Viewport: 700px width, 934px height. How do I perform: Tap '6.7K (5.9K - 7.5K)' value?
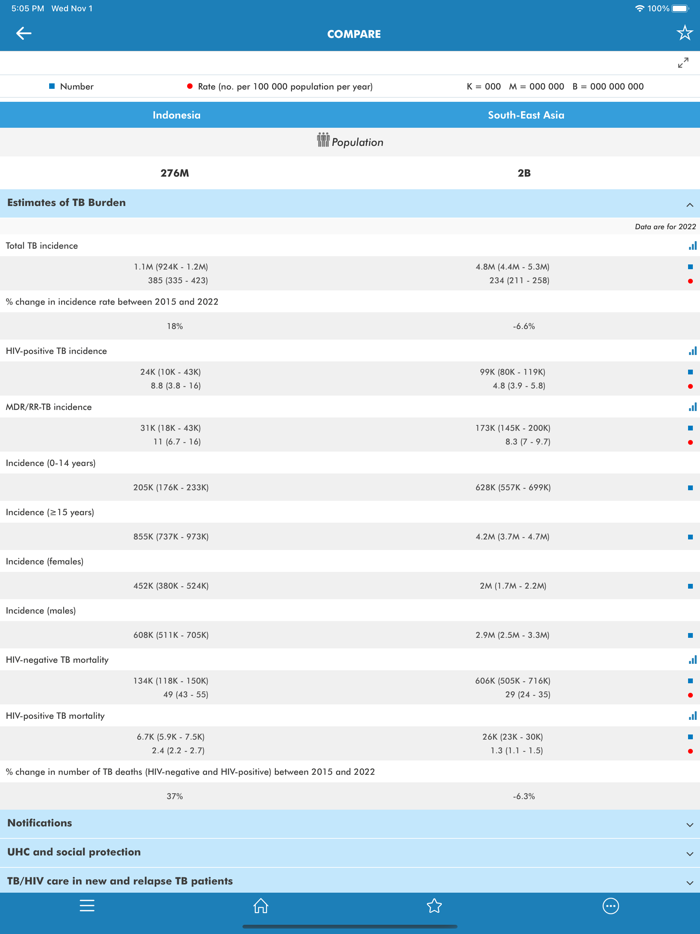[x=170, y=737]
